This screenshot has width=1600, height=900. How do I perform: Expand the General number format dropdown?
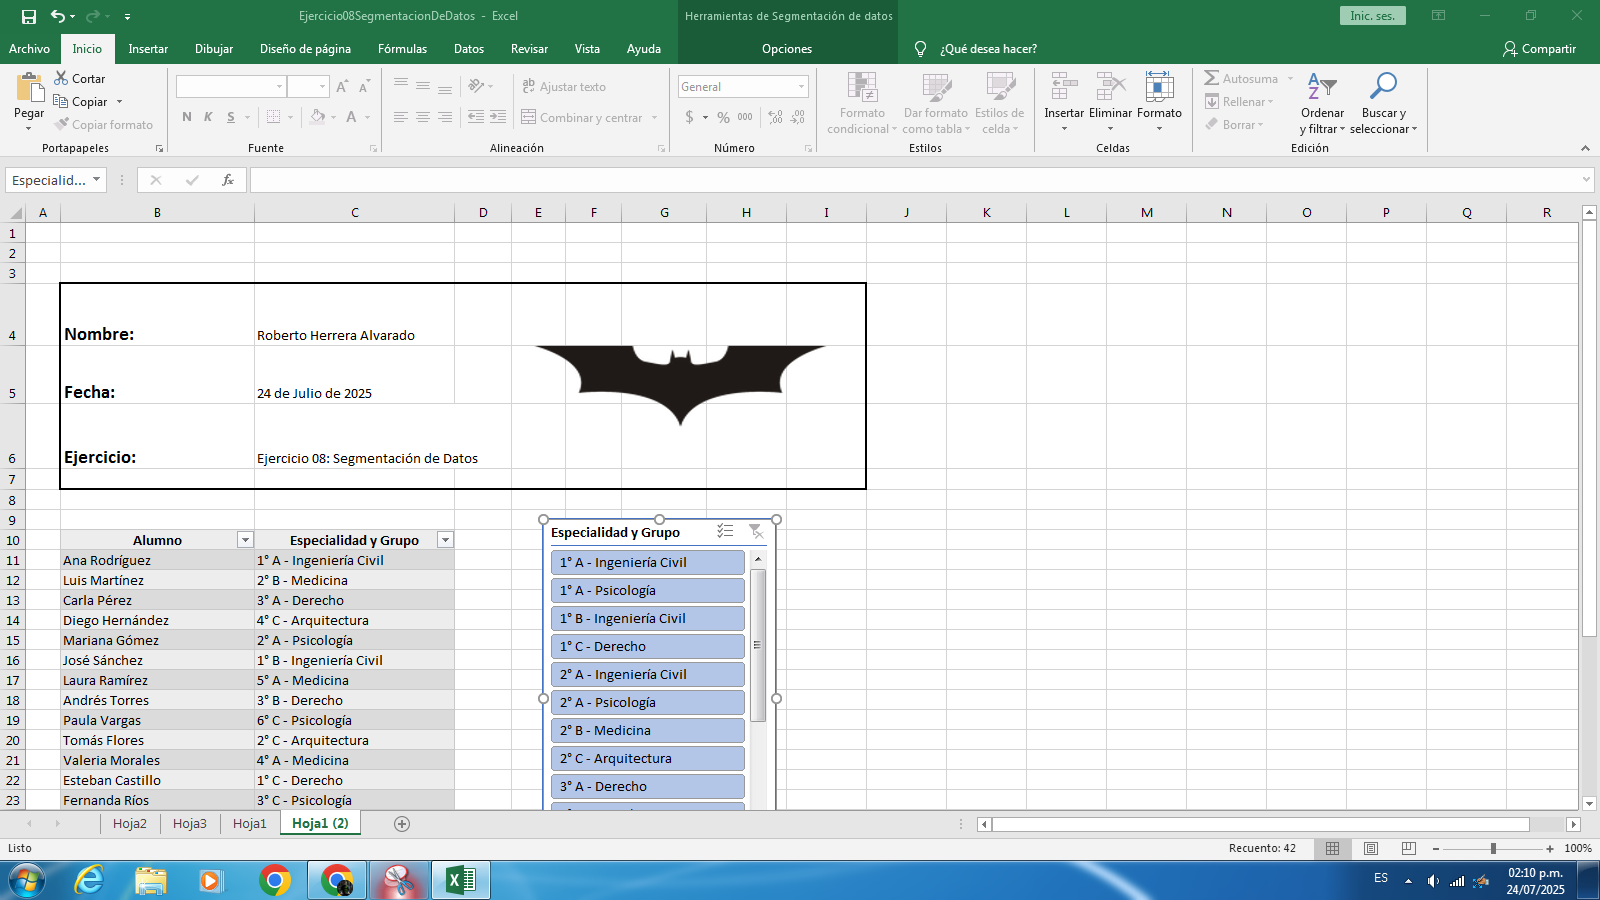(x=801, y=87)
